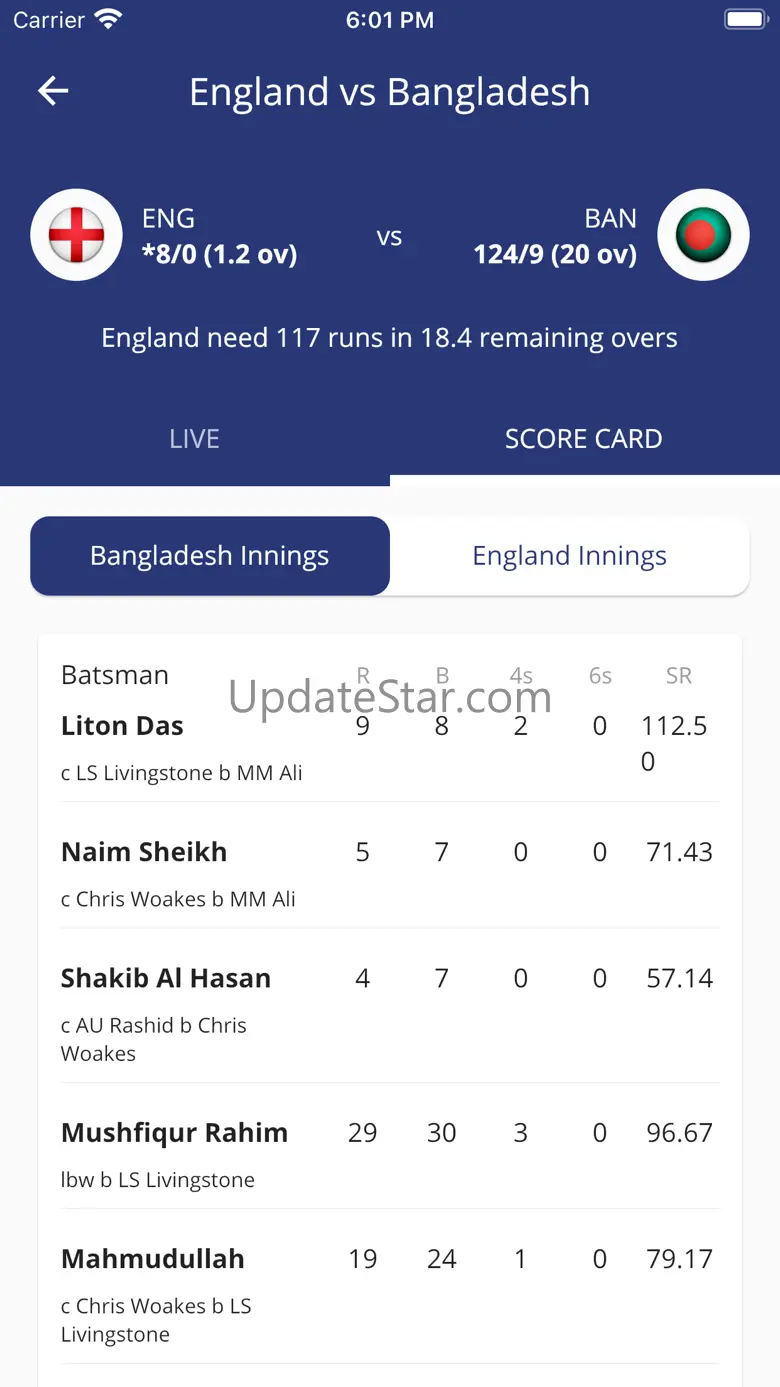Select Bangladesh Innings segment
Screen dimensions: 780x1387
(x=210, y=556)
